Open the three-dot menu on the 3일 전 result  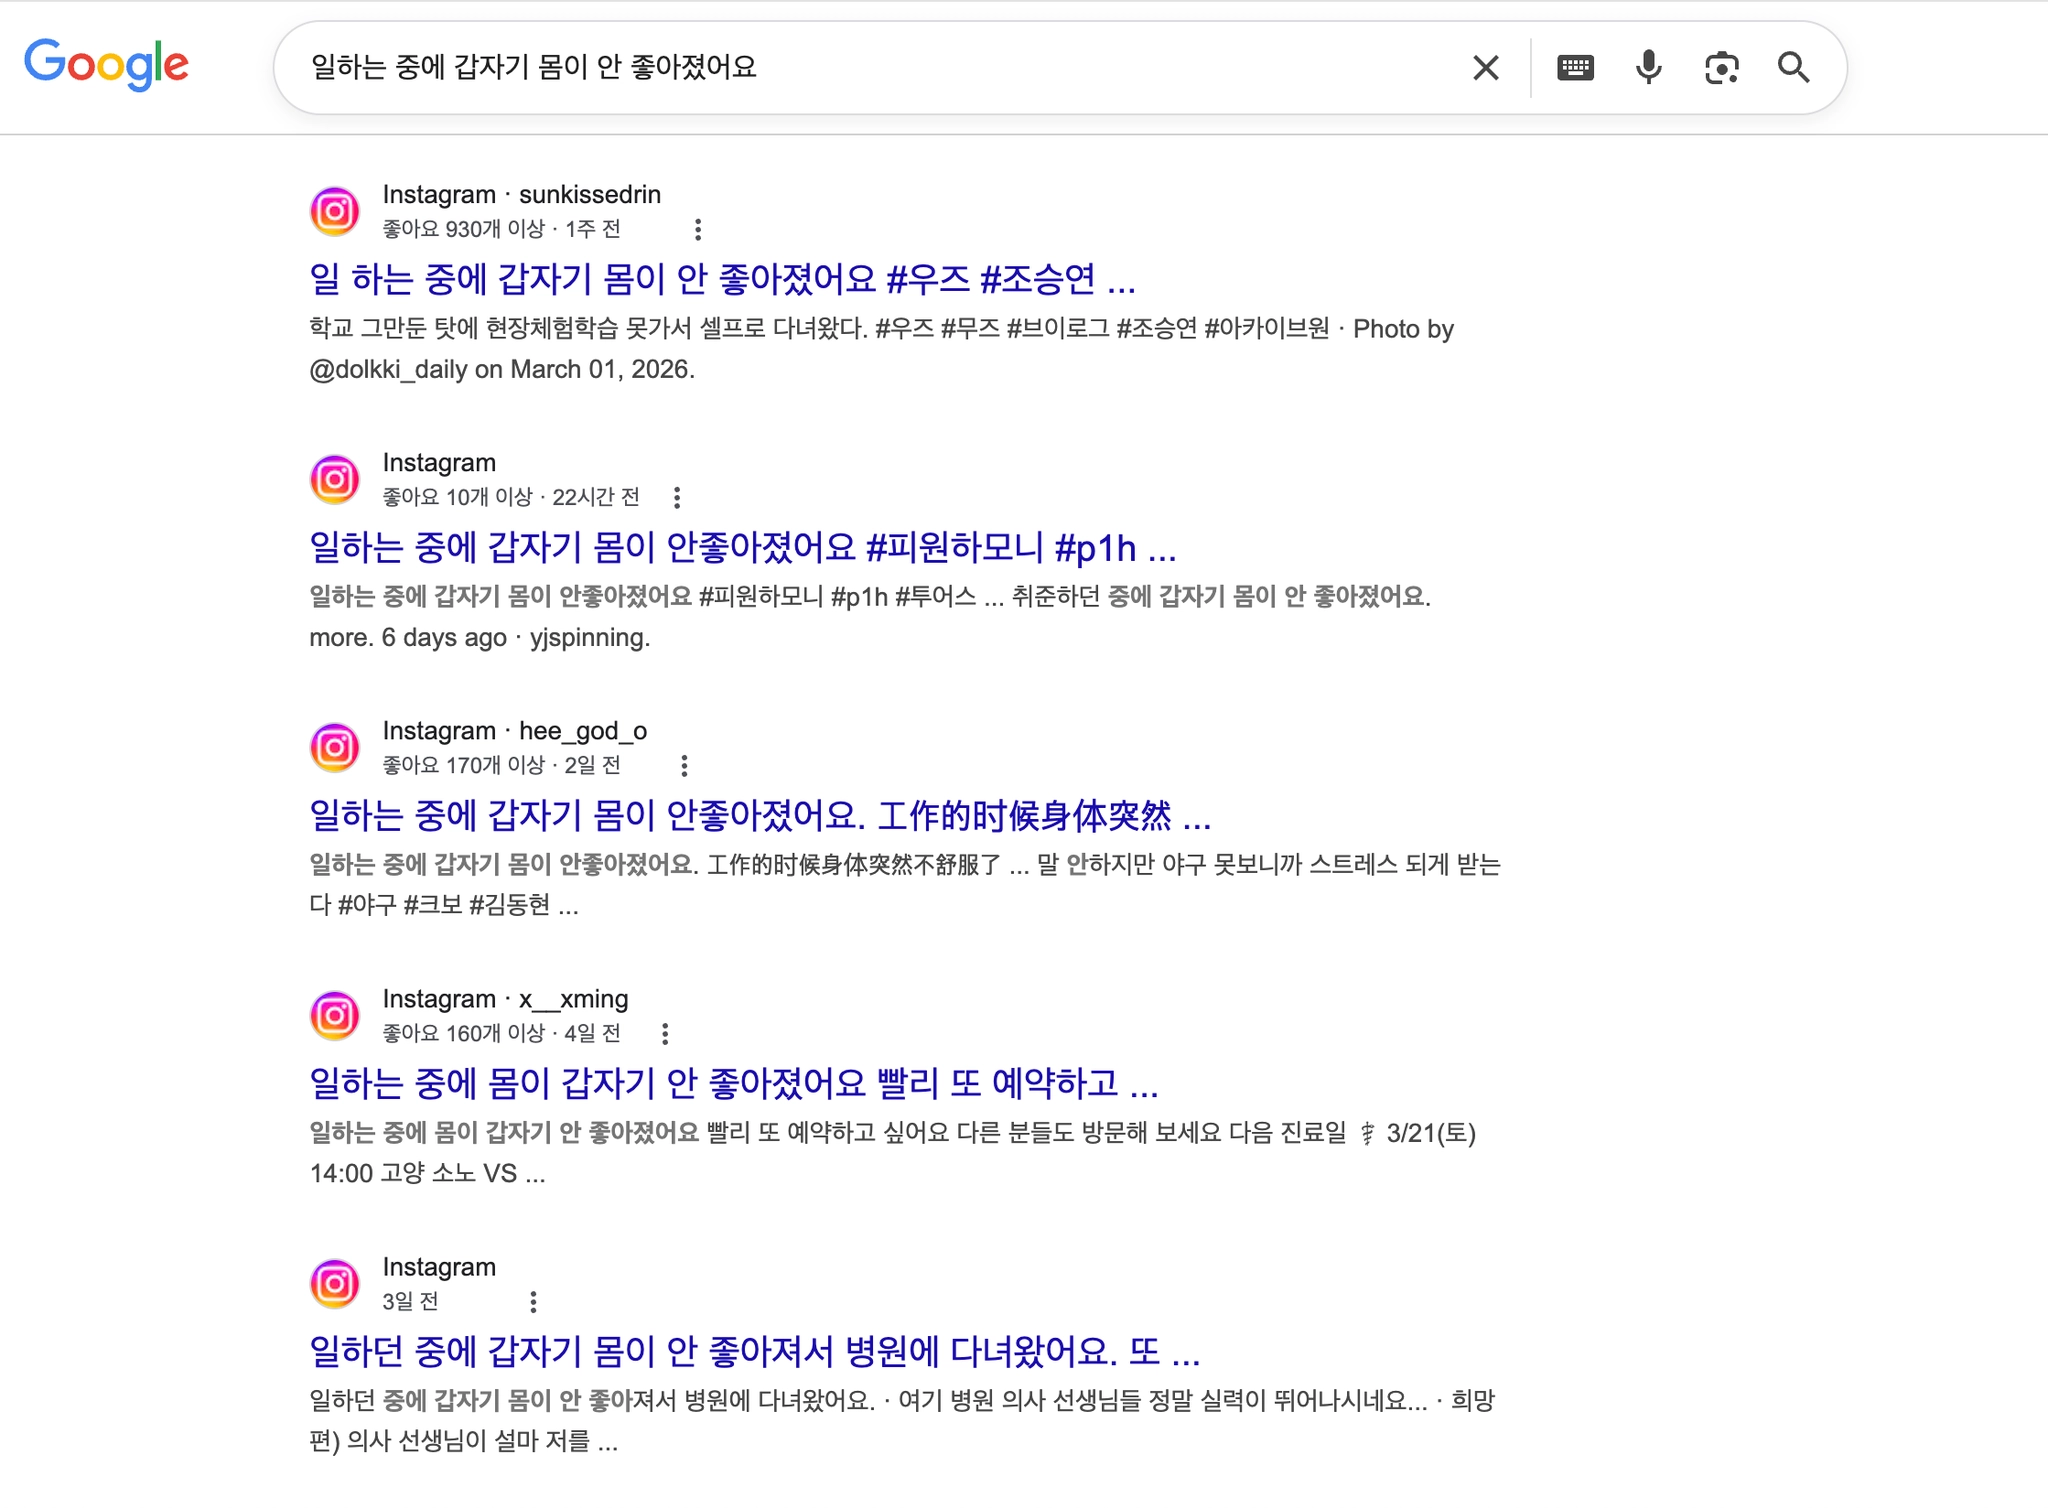pyautogui.click(x=534, y=1301)
